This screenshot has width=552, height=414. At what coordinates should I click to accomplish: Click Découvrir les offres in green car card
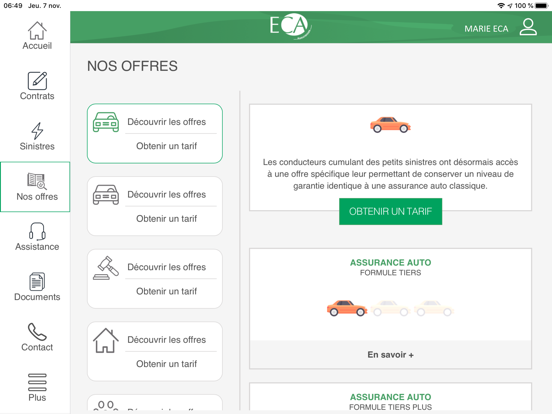167,122
